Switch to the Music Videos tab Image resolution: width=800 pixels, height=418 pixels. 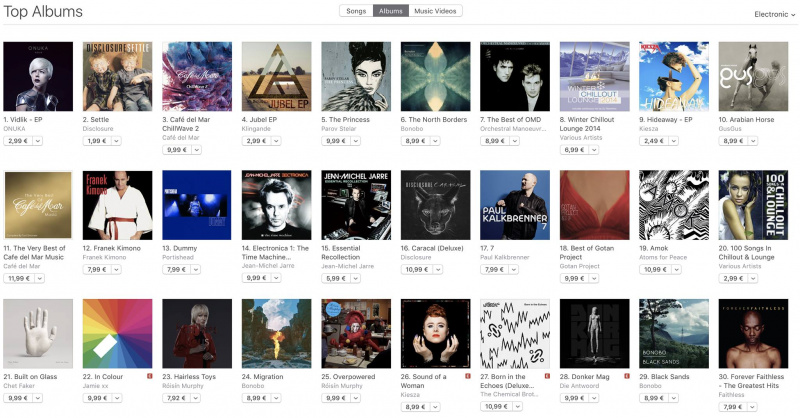click(x=435, y=11)
